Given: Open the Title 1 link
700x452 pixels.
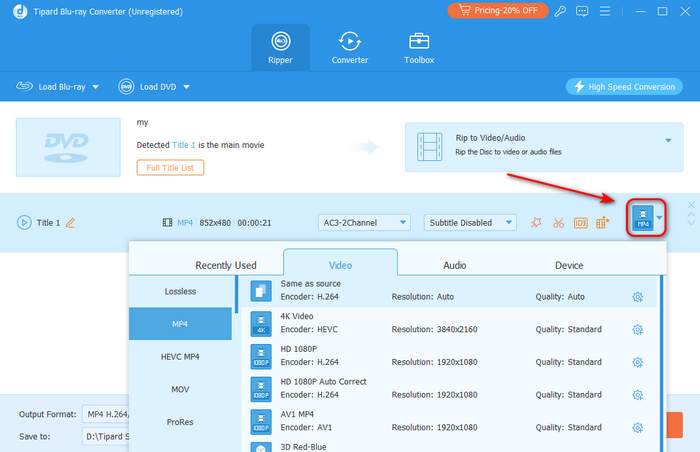Looking at the screenshot, I should tap(183, 145).
